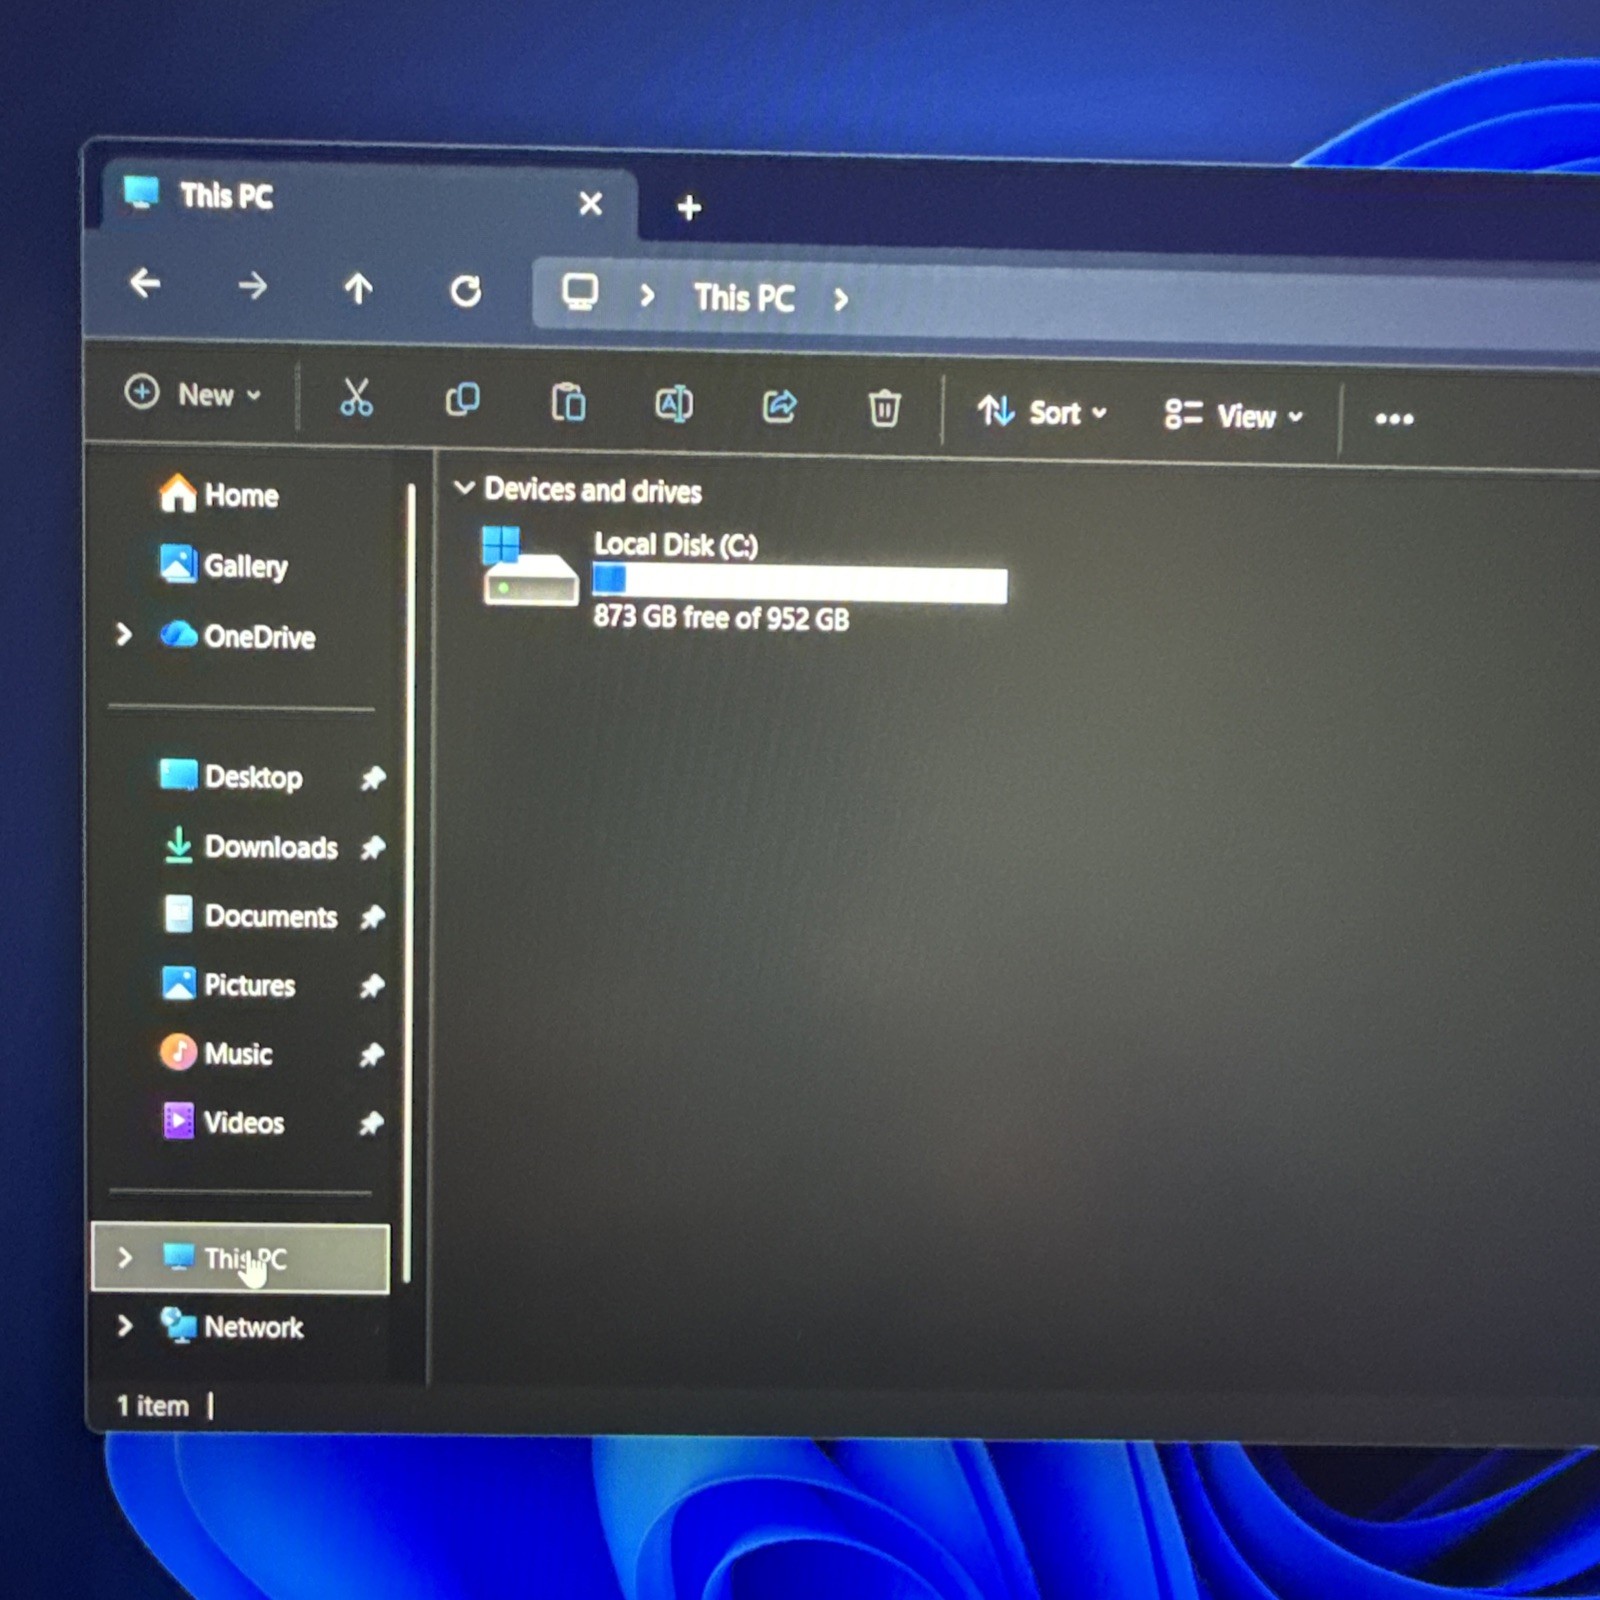Add a new tab with plus button
This screenshot has height=1600, width=1600.
tap(689, 208)
